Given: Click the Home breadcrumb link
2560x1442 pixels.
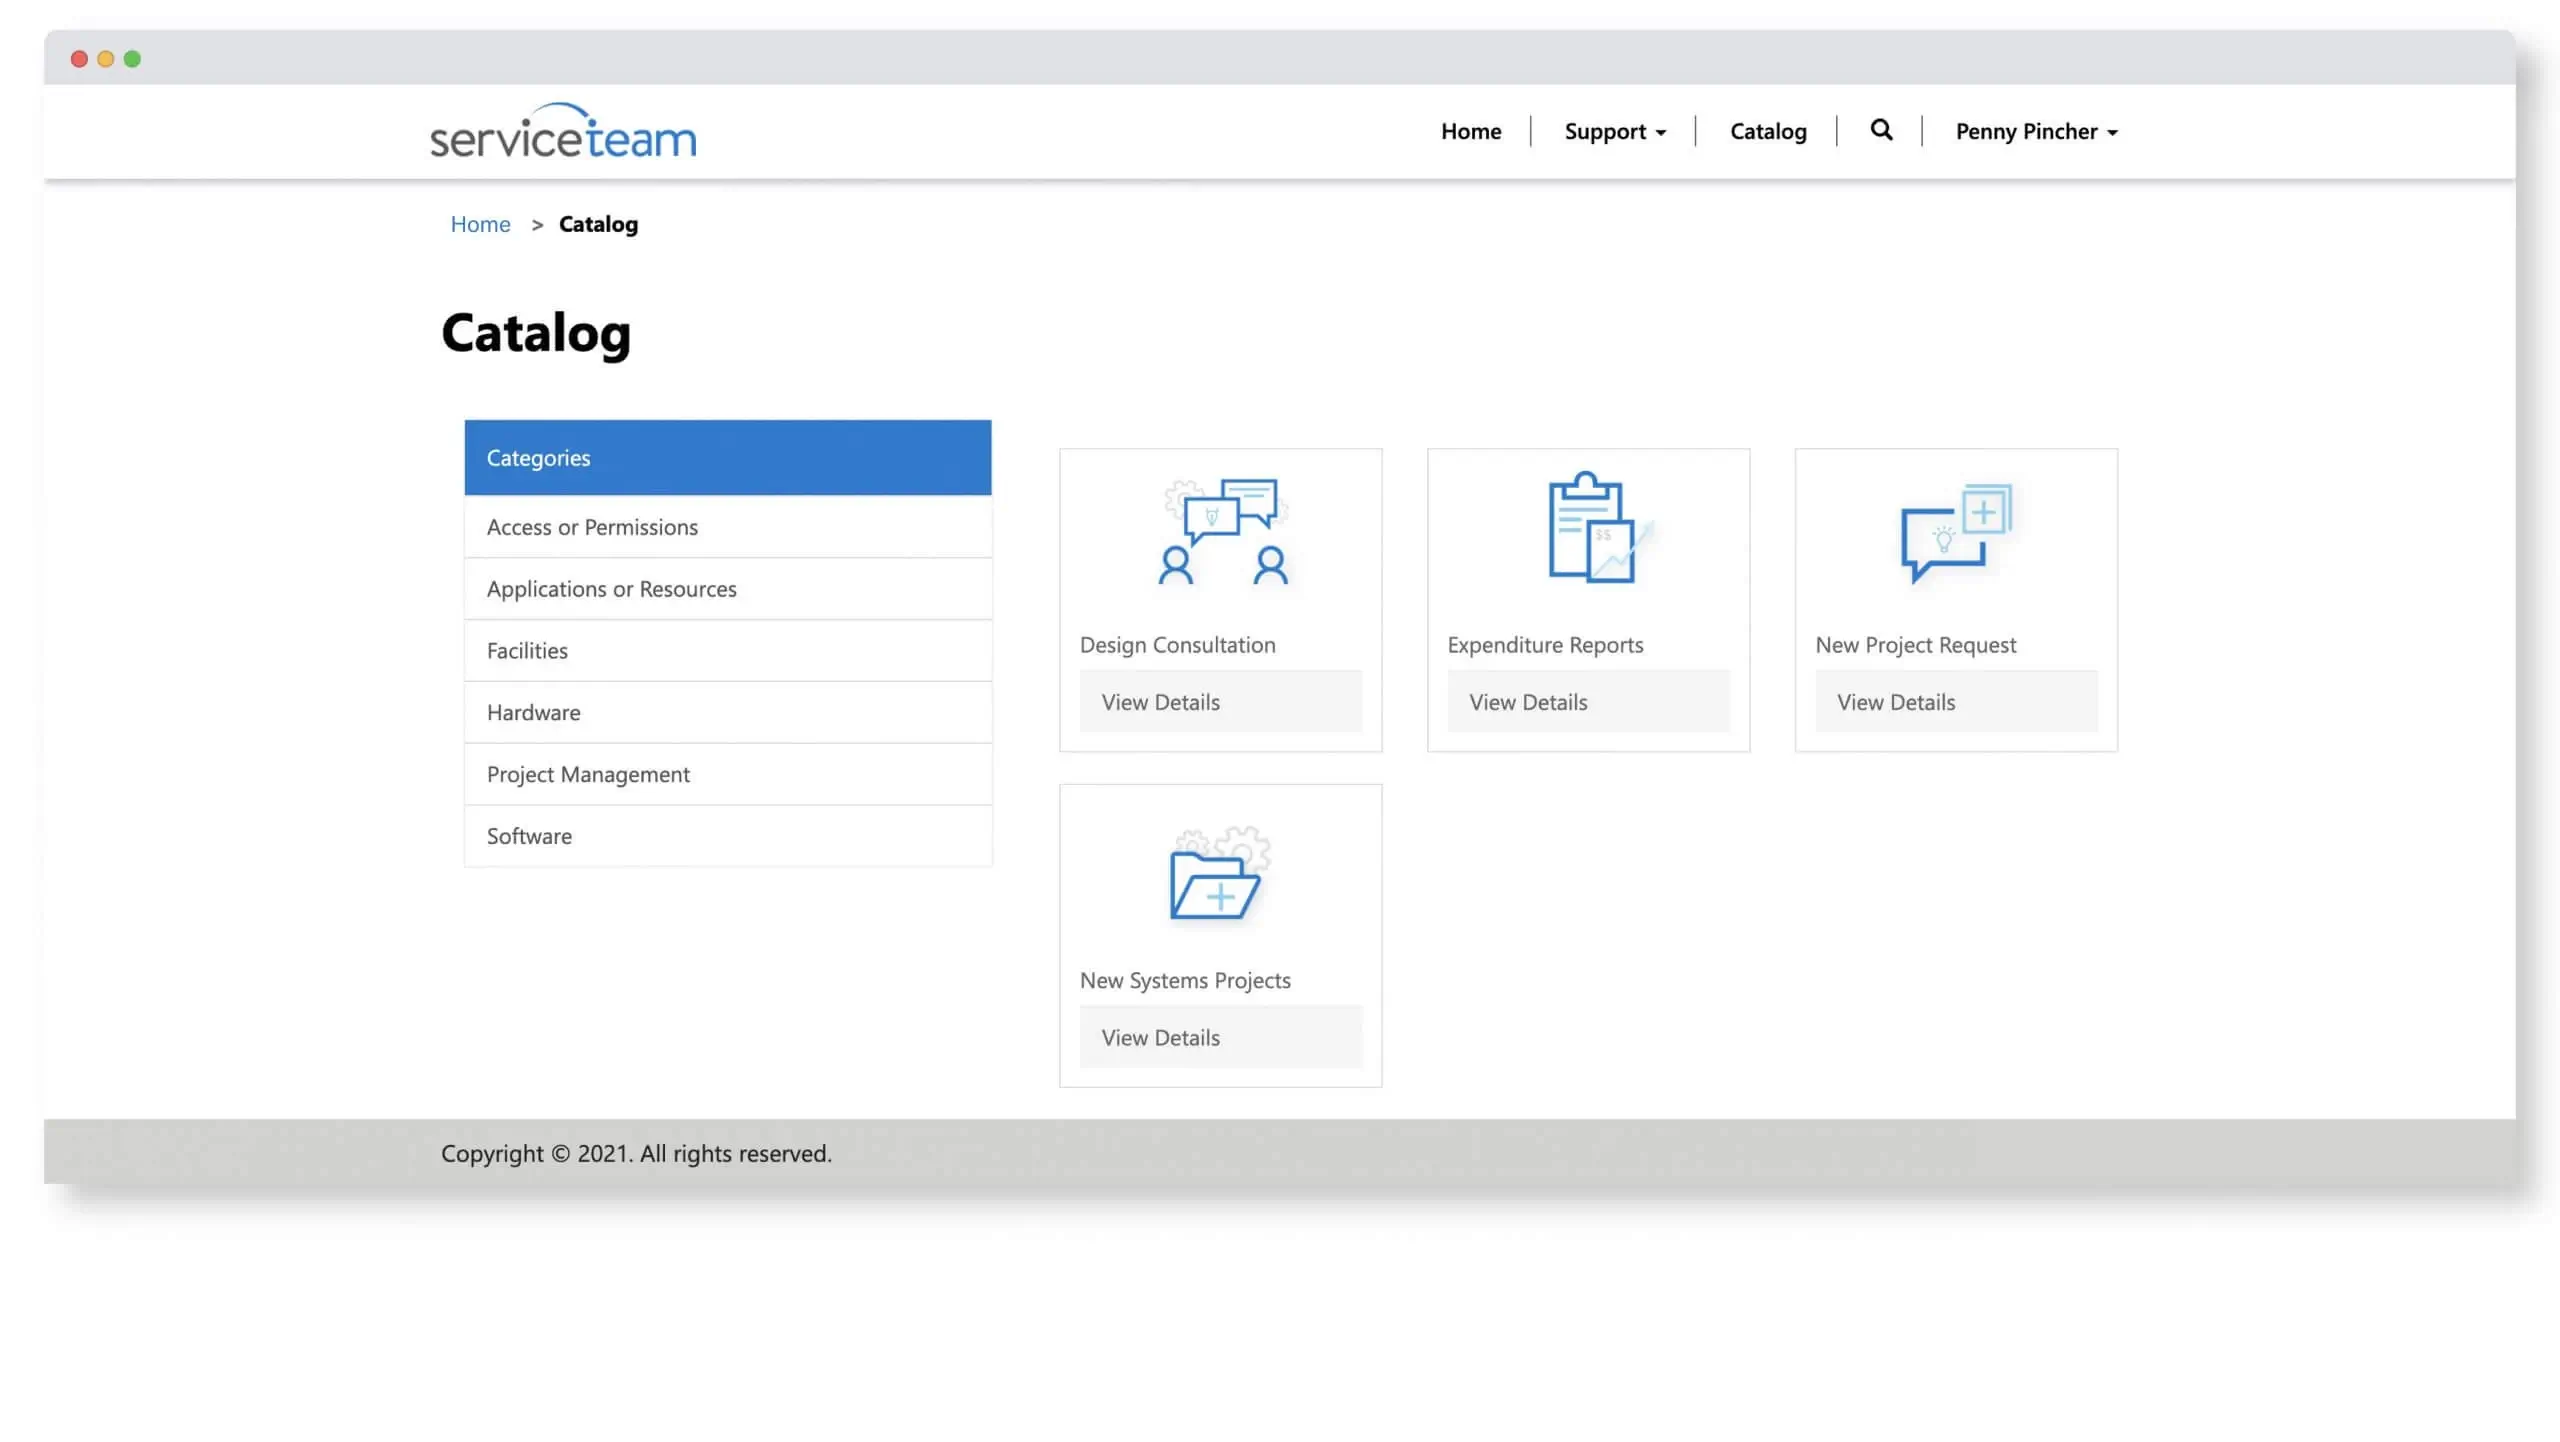Looking at the screenshot, I should pos(480,224).
